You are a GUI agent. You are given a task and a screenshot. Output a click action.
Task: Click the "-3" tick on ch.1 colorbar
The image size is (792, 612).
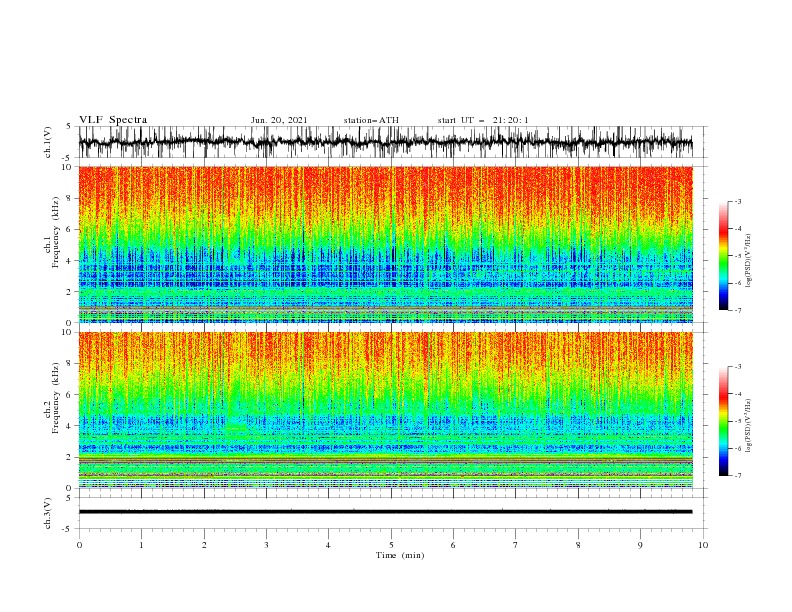[738, 201]
